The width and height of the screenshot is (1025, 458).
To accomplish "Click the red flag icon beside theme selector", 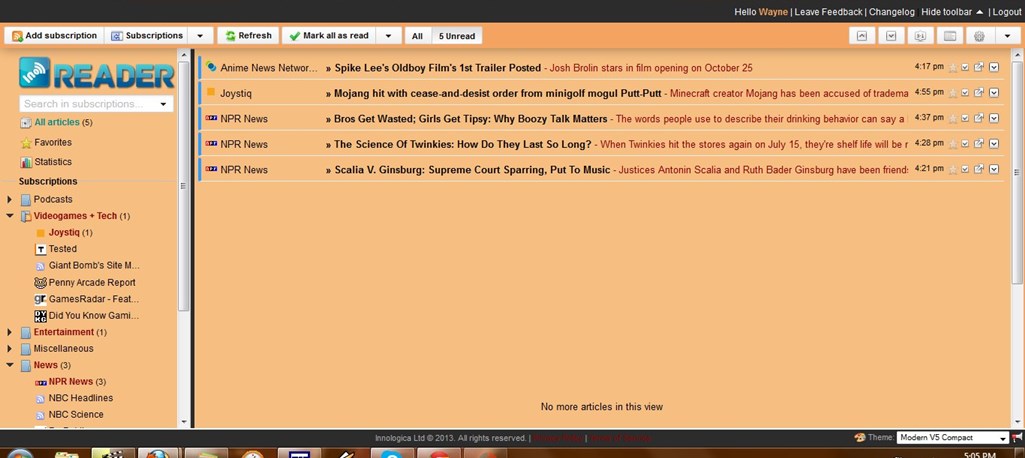I will (x=1017, y=438).
